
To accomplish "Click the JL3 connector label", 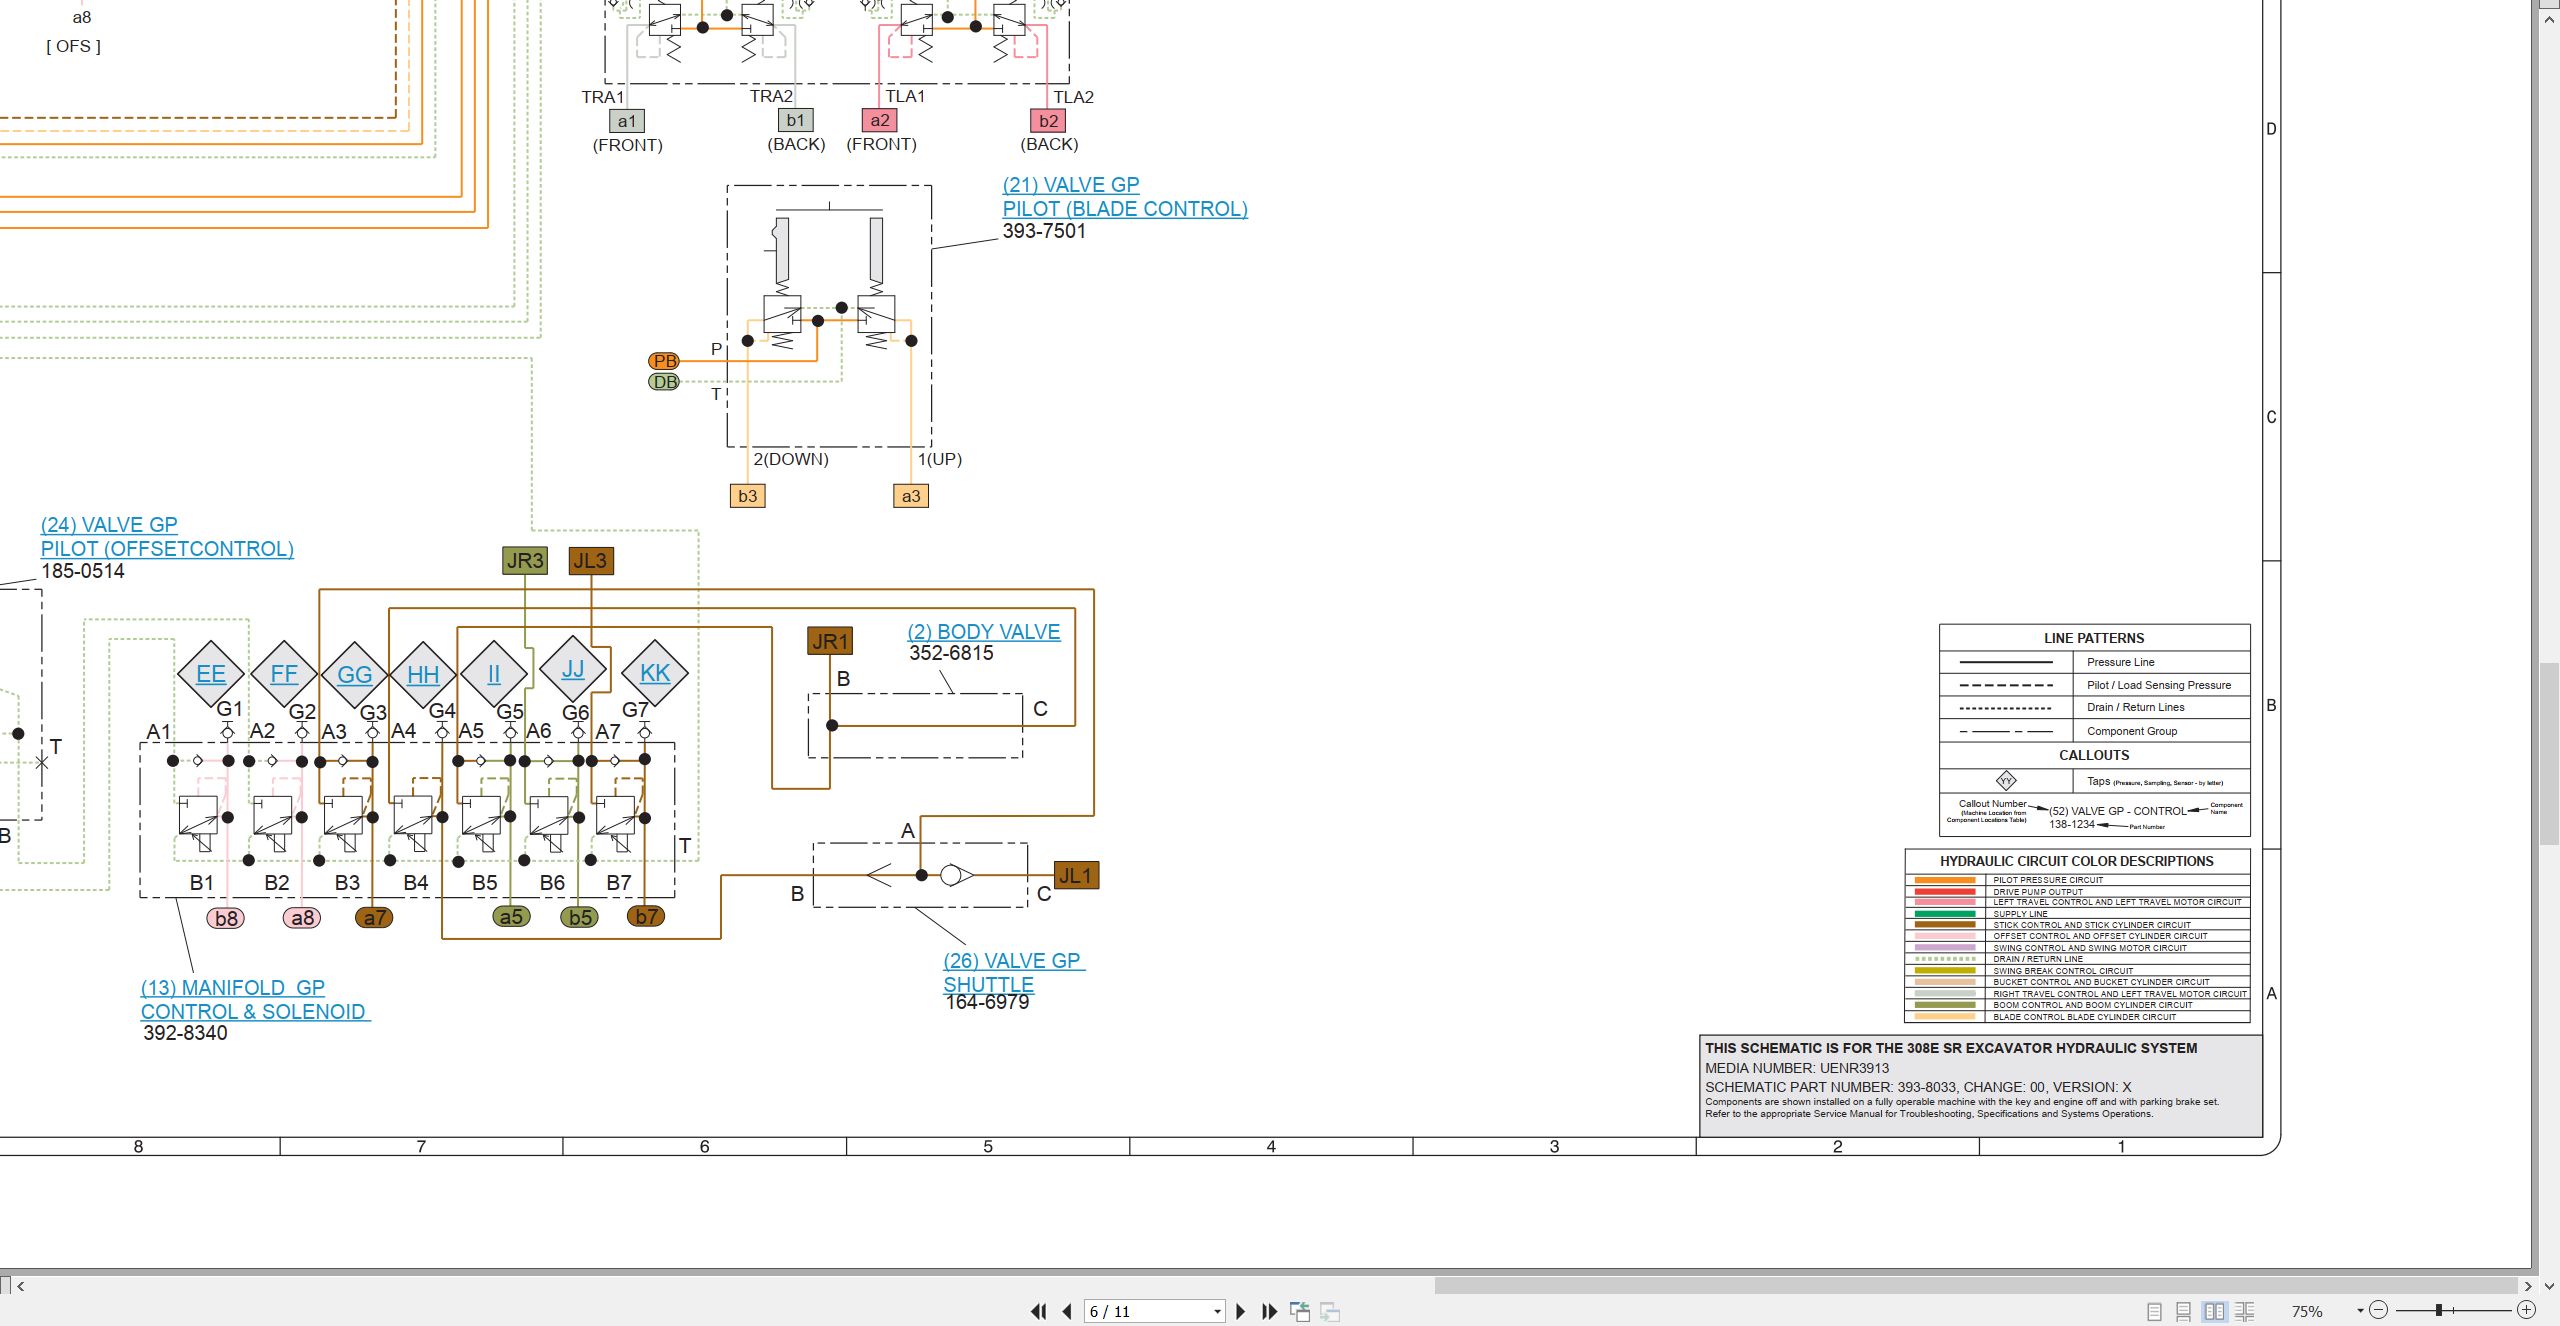I will [590, 561].
